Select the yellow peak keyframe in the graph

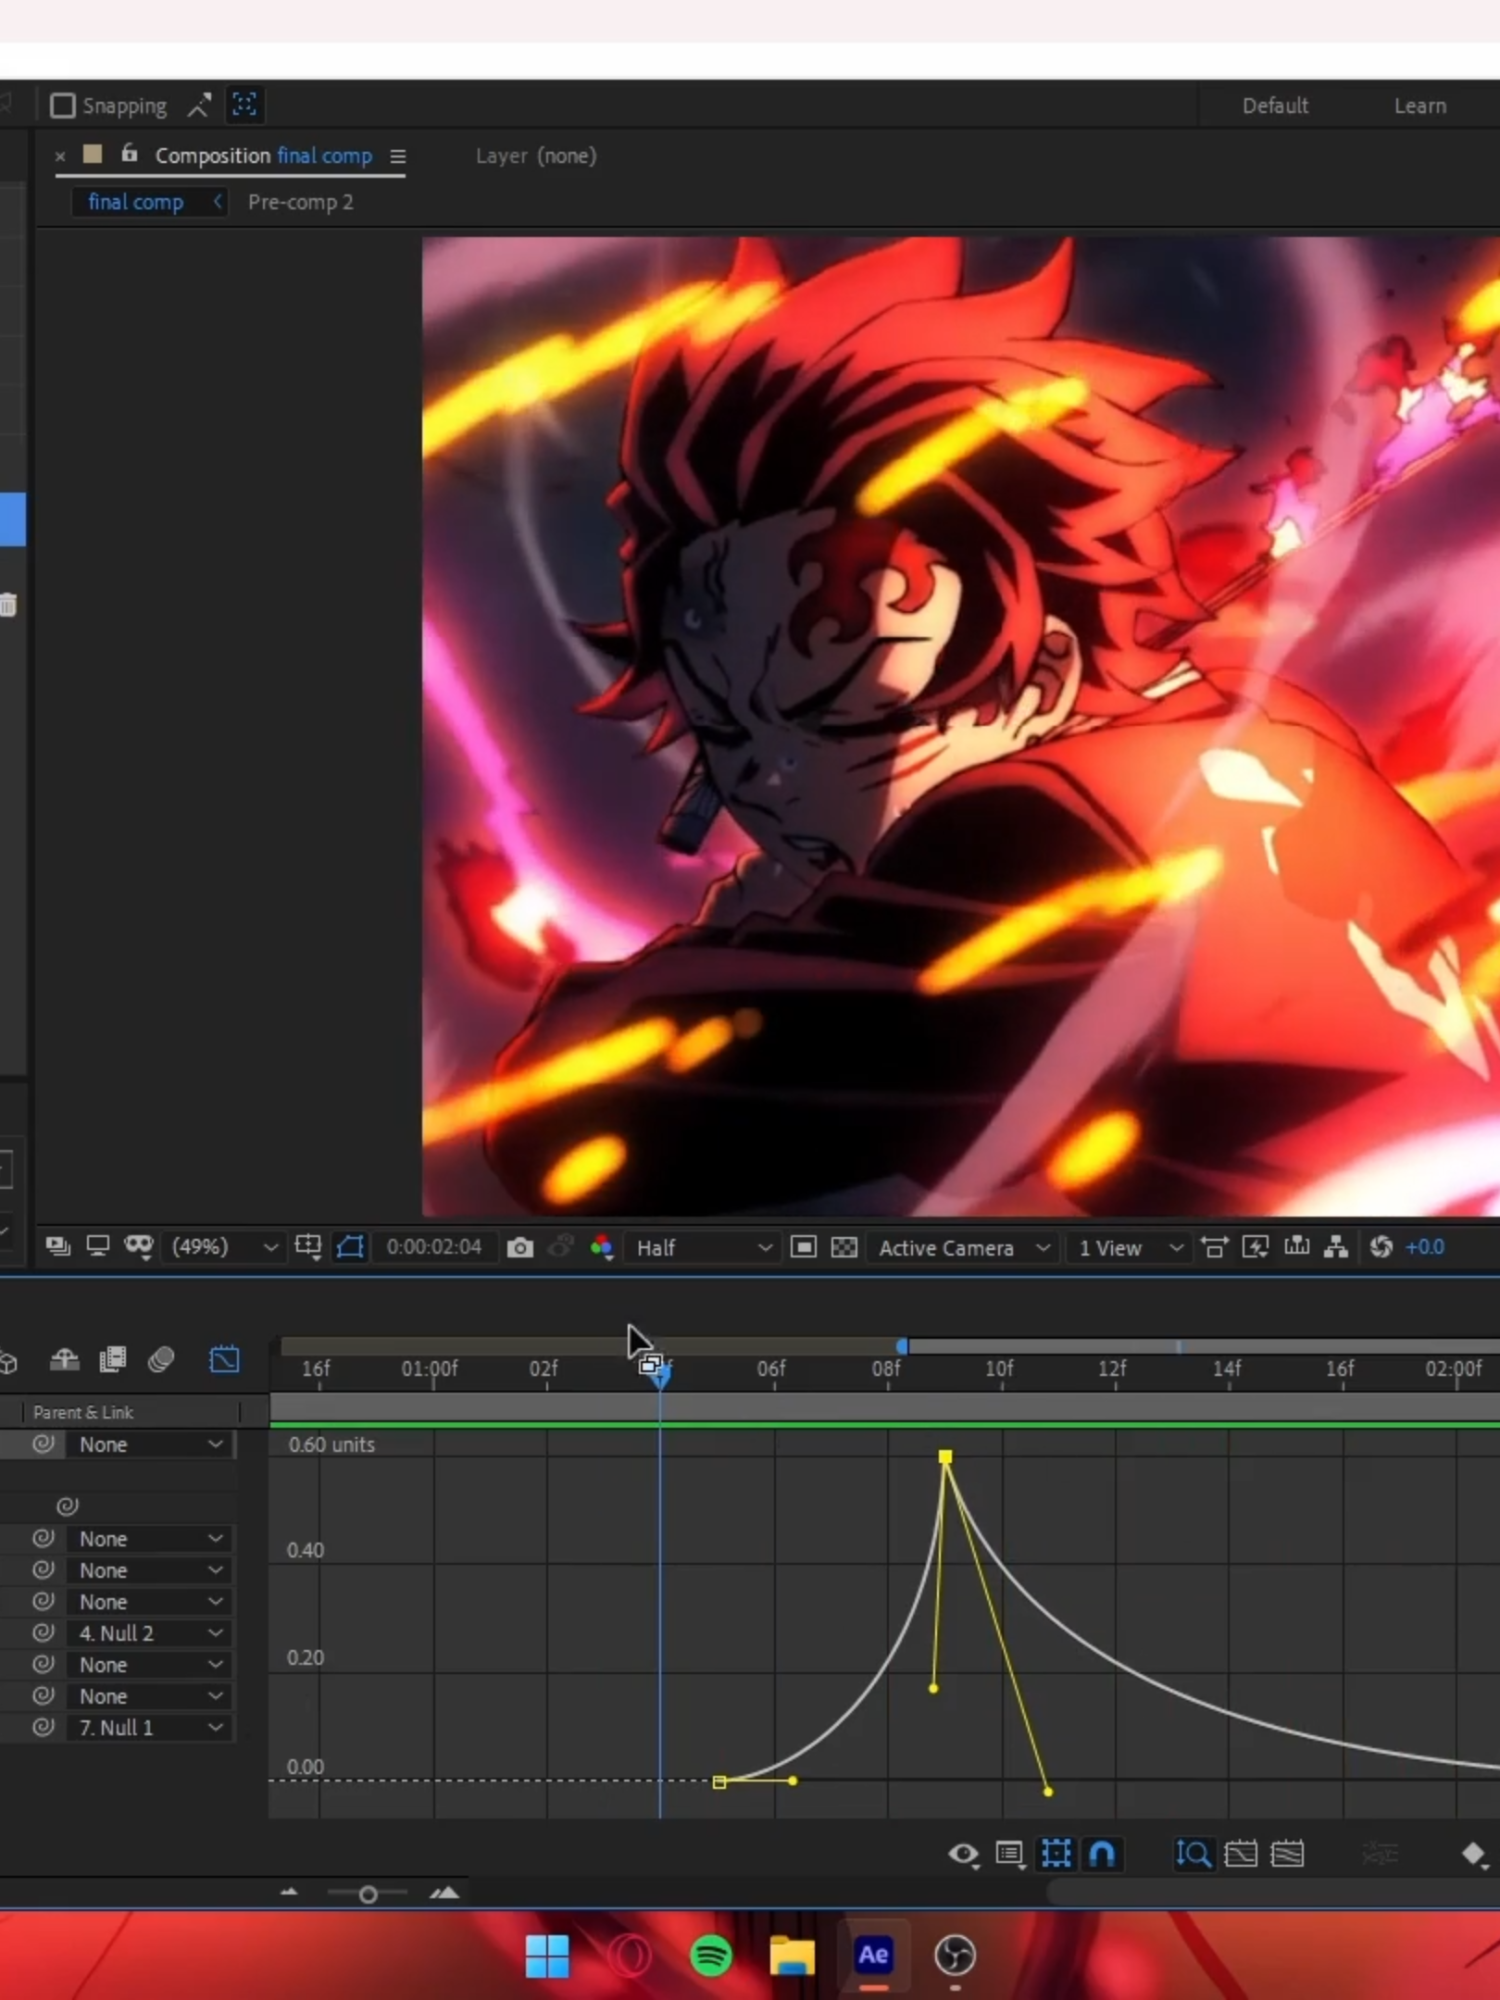(x=945, y=1457)
